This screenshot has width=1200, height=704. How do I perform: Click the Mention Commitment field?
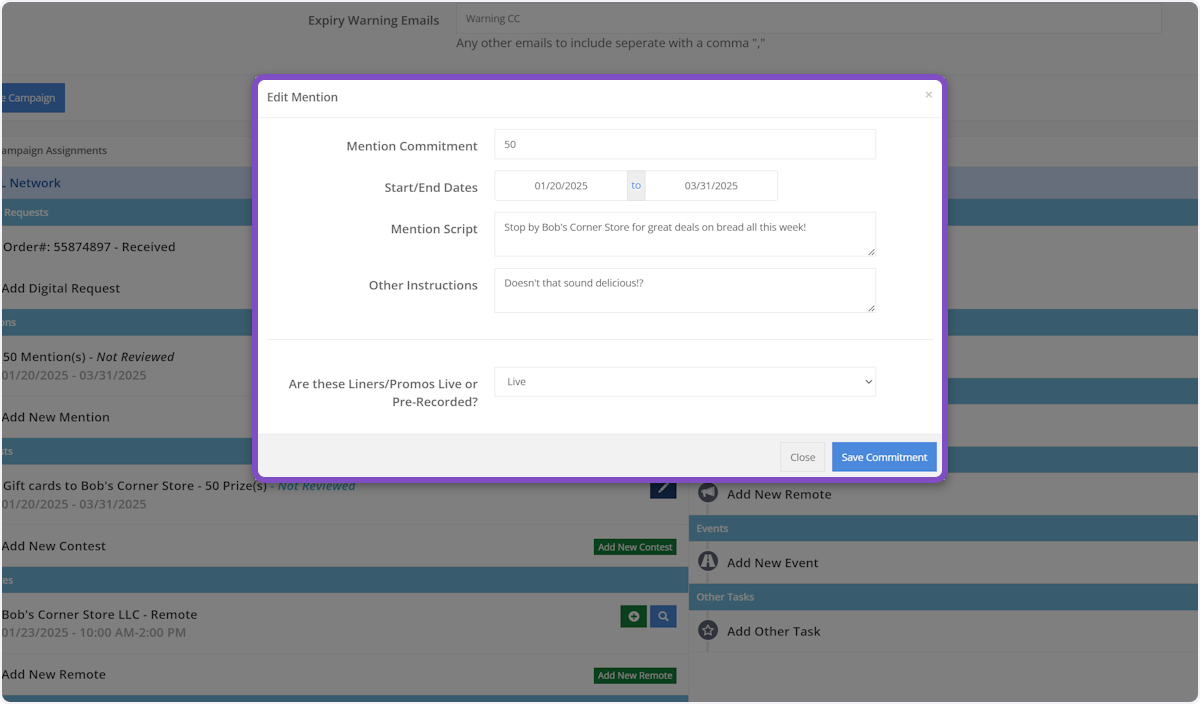(685, 144)
